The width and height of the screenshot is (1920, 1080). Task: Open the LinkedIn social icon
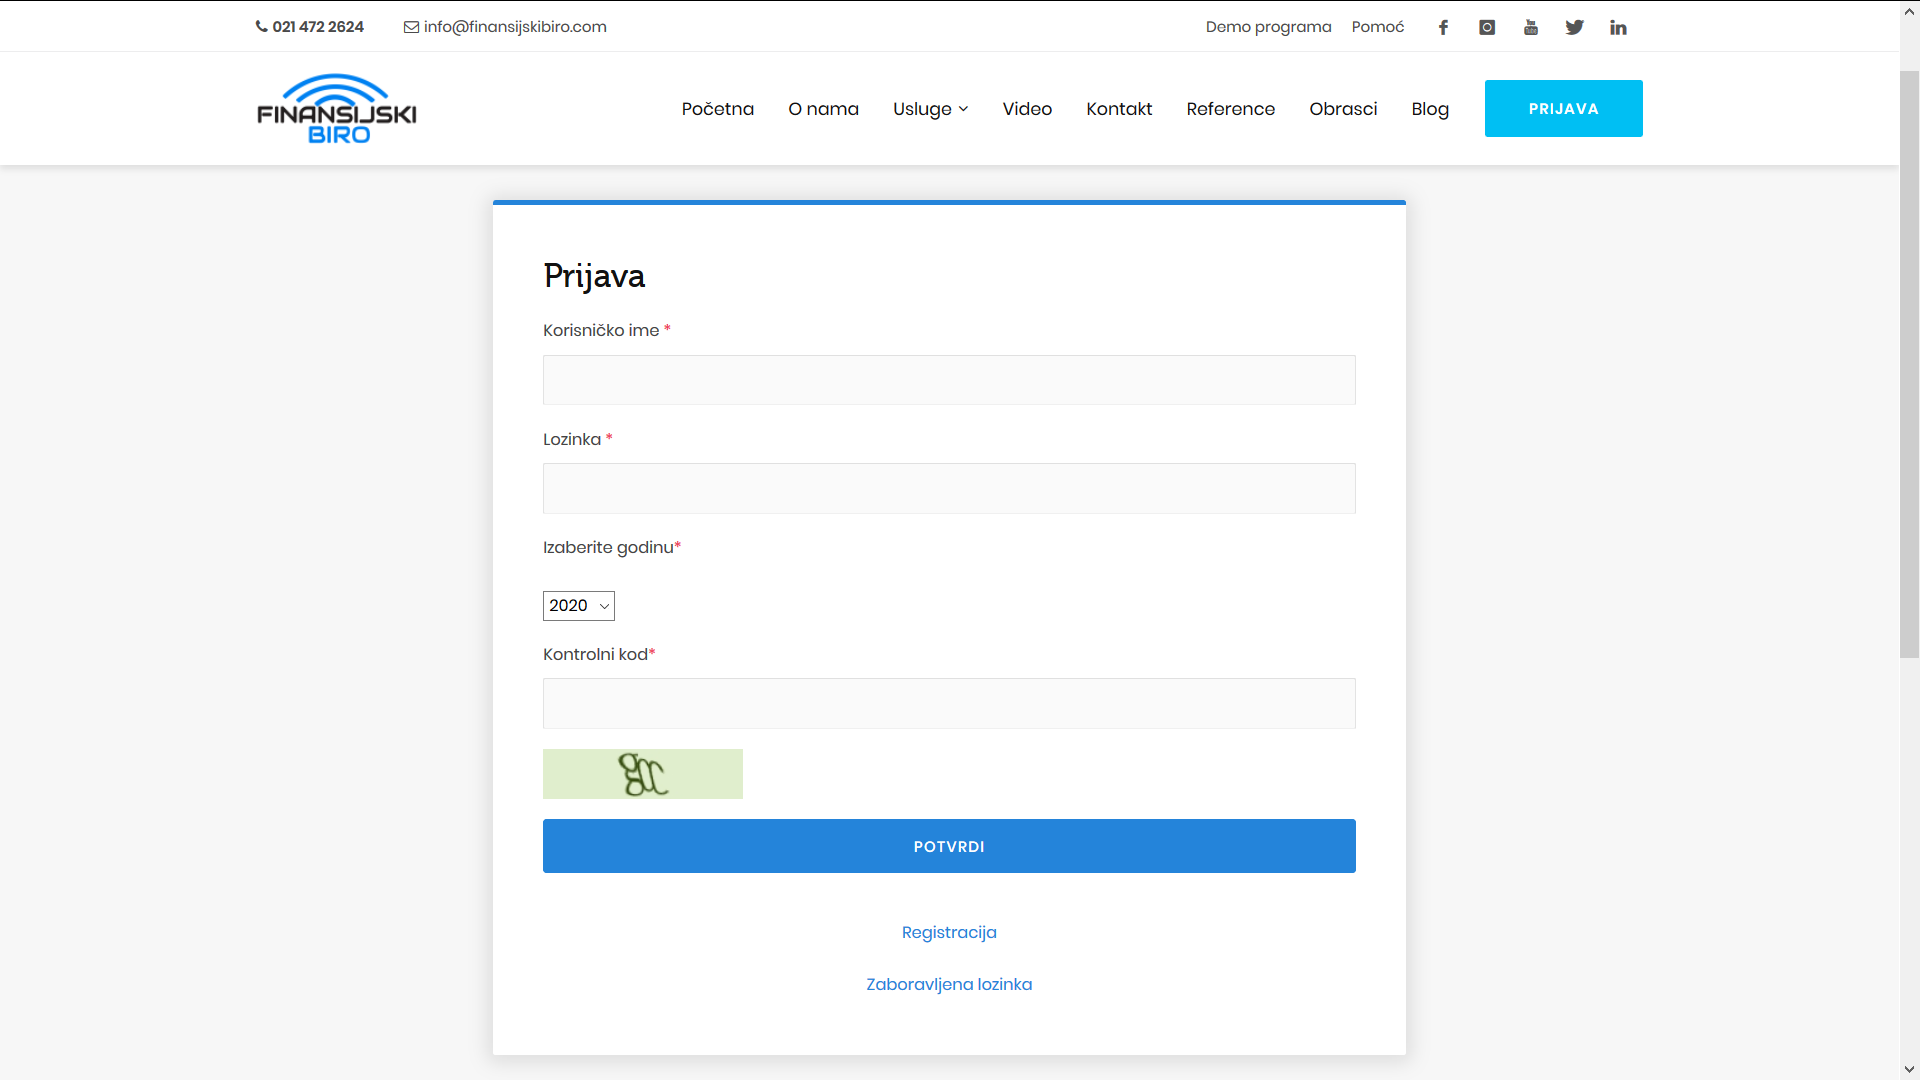coord(1618,27)
